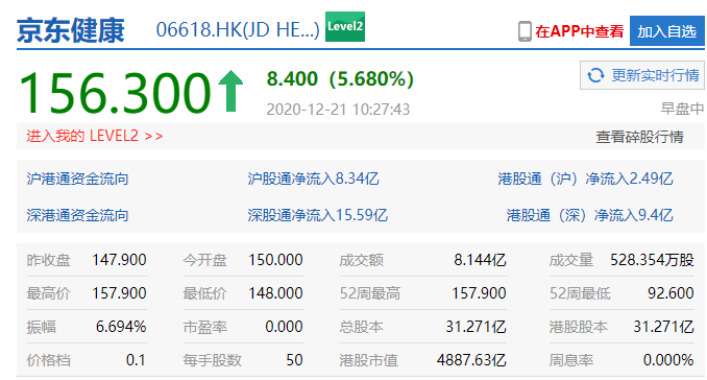The width and height of the screenshot is (707, 380).
Task: Click current price 156.300
Action: (115, 93)
